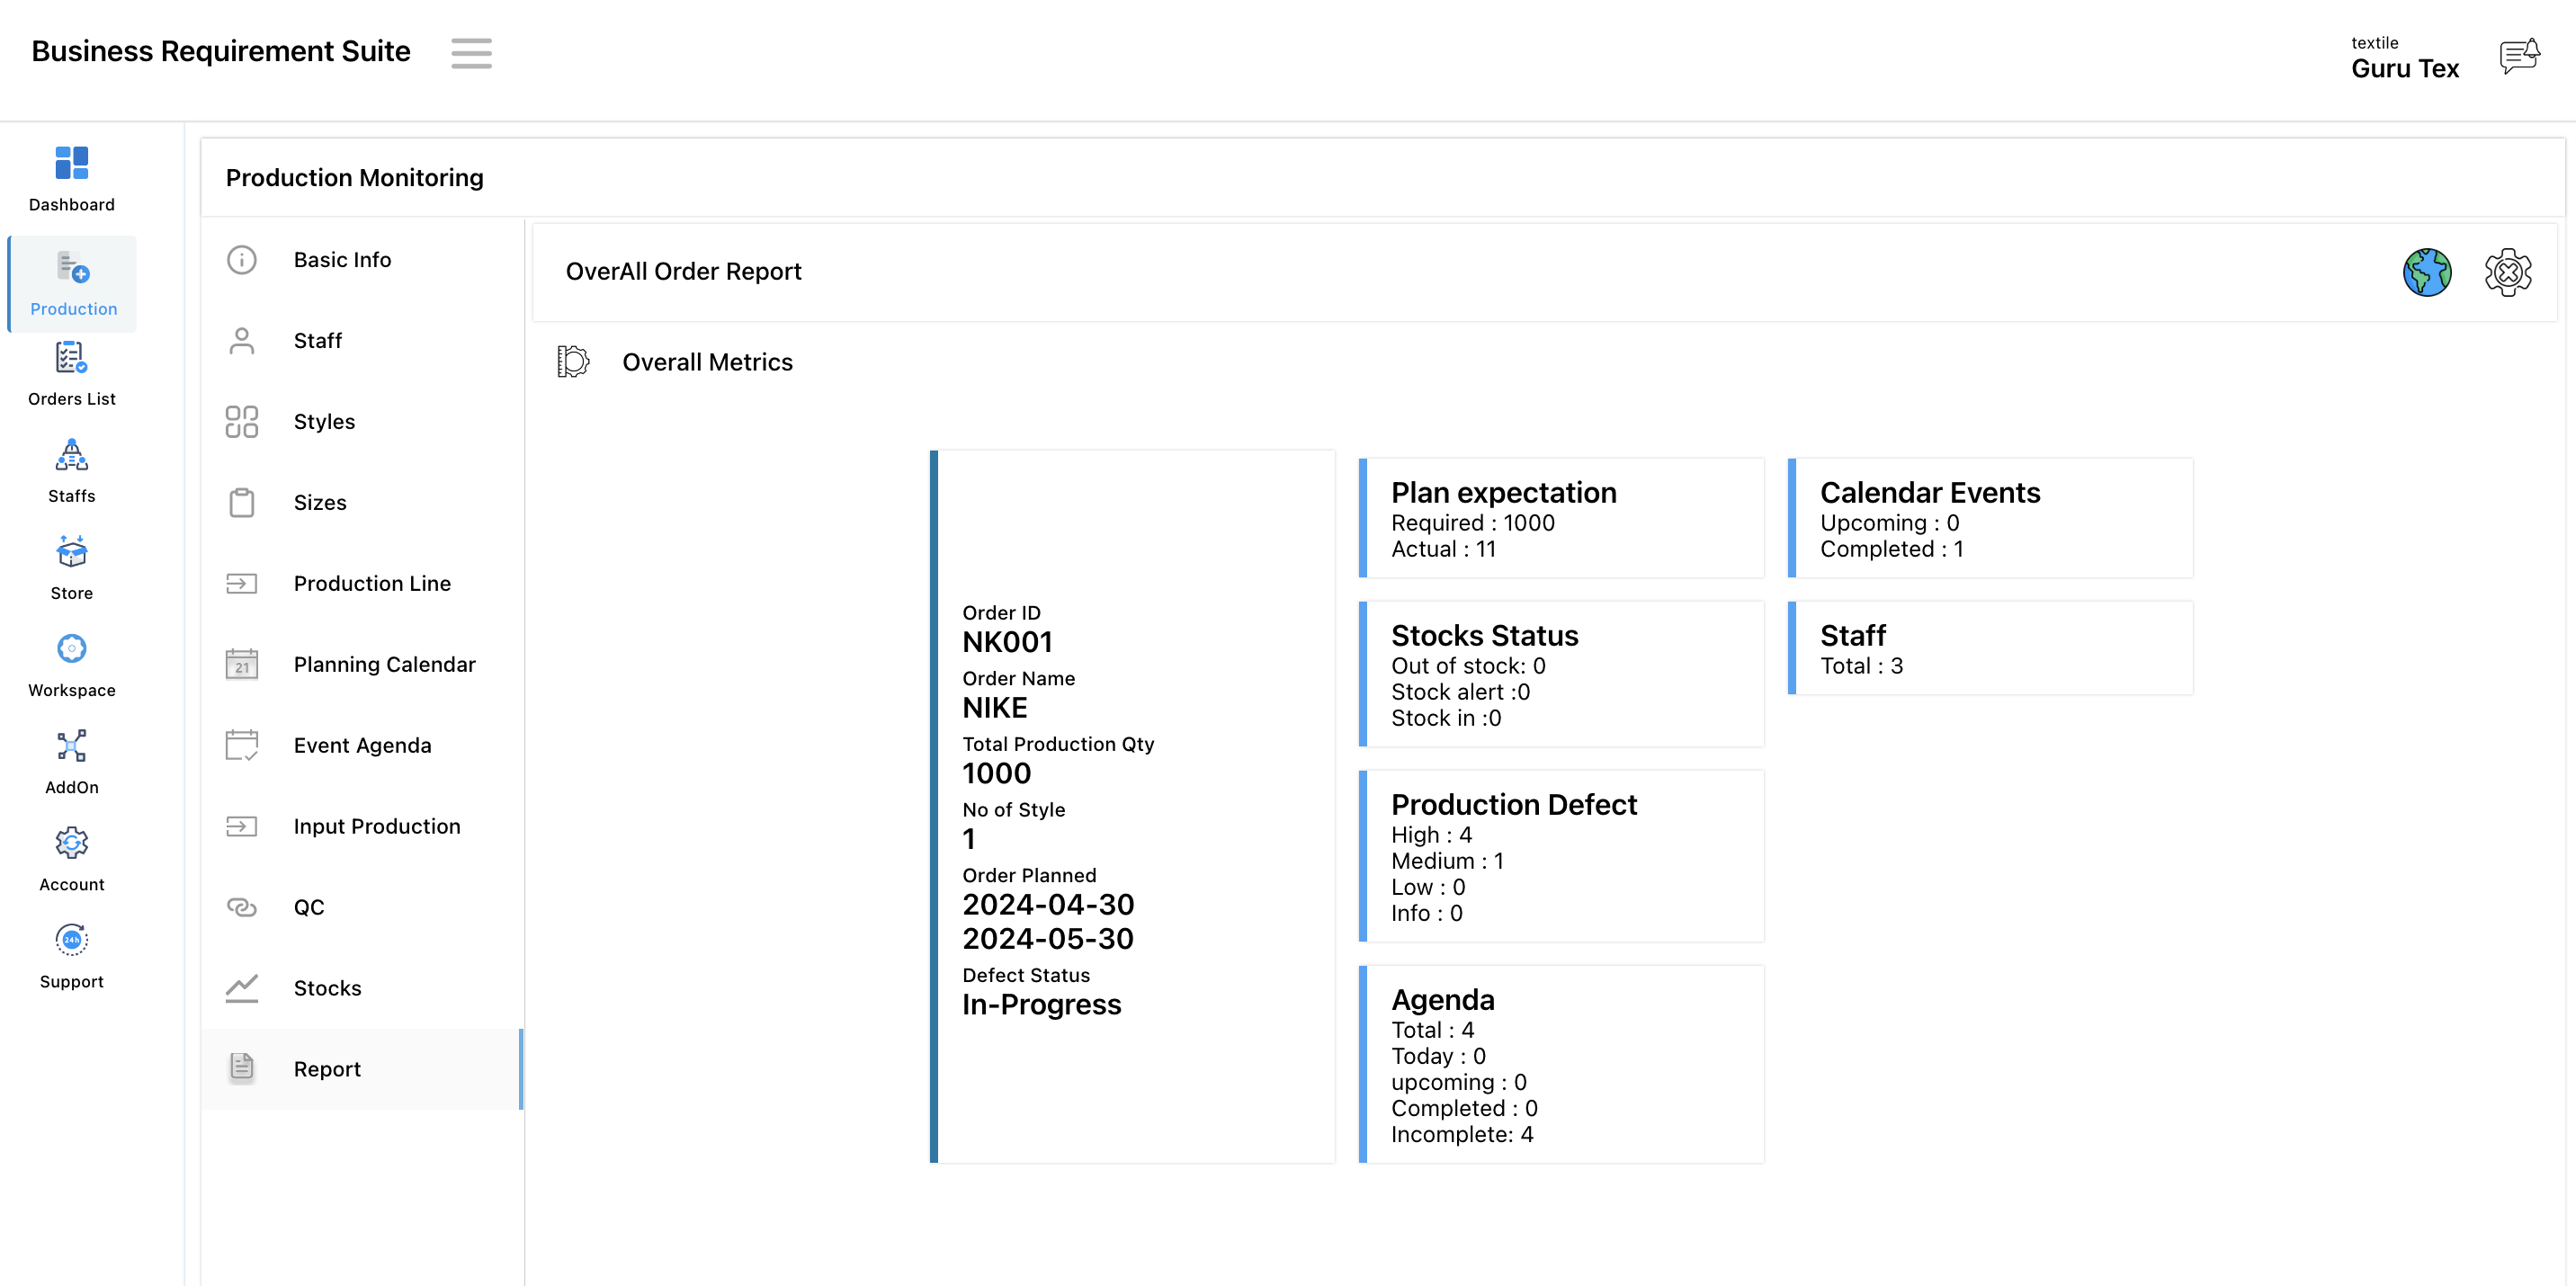Click the Overall Metrics icon

(573, 361)
